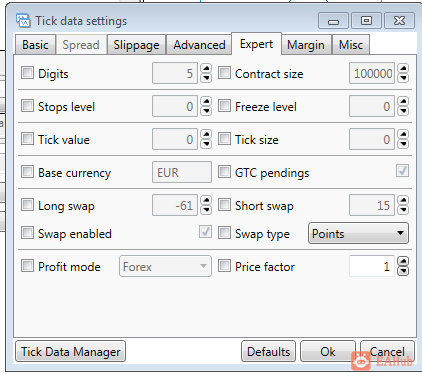Enable the Base currency override checkbox
The height and width of the screenshot is (376, 422).
(27, 172)
